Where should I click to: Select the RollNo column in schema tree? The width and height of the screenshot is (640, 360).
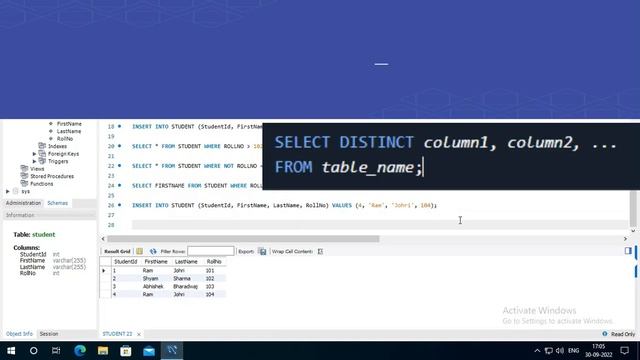(x=64, y=139)
